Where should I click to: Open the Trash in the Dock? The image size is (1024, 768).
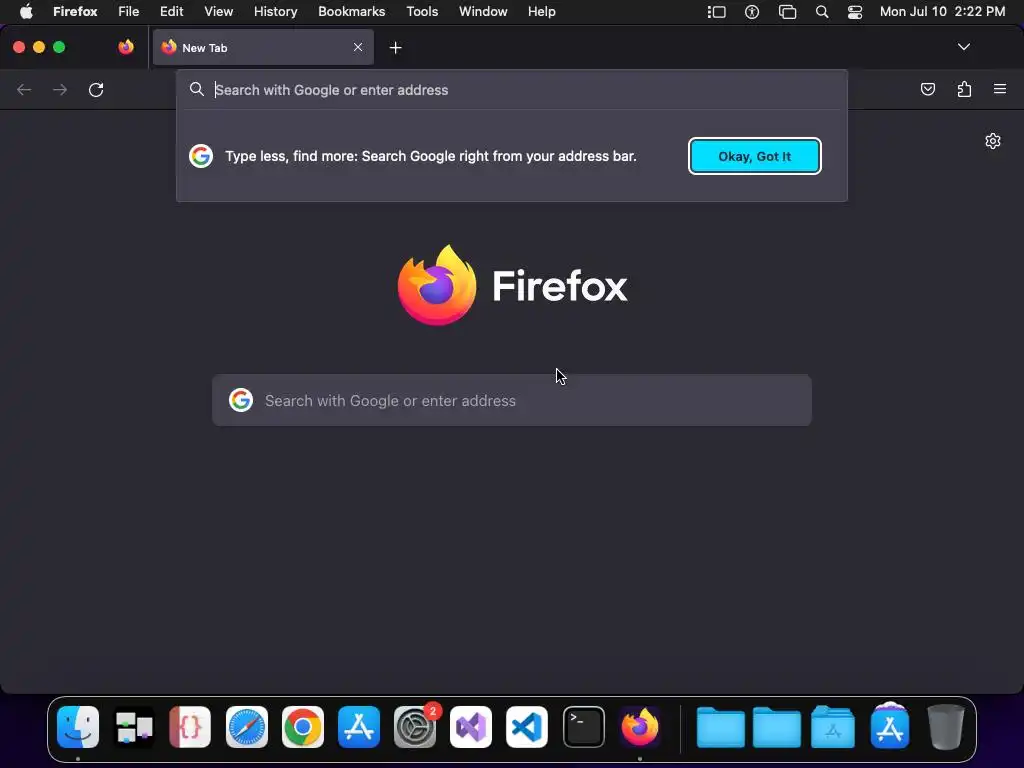coord(945,727)
